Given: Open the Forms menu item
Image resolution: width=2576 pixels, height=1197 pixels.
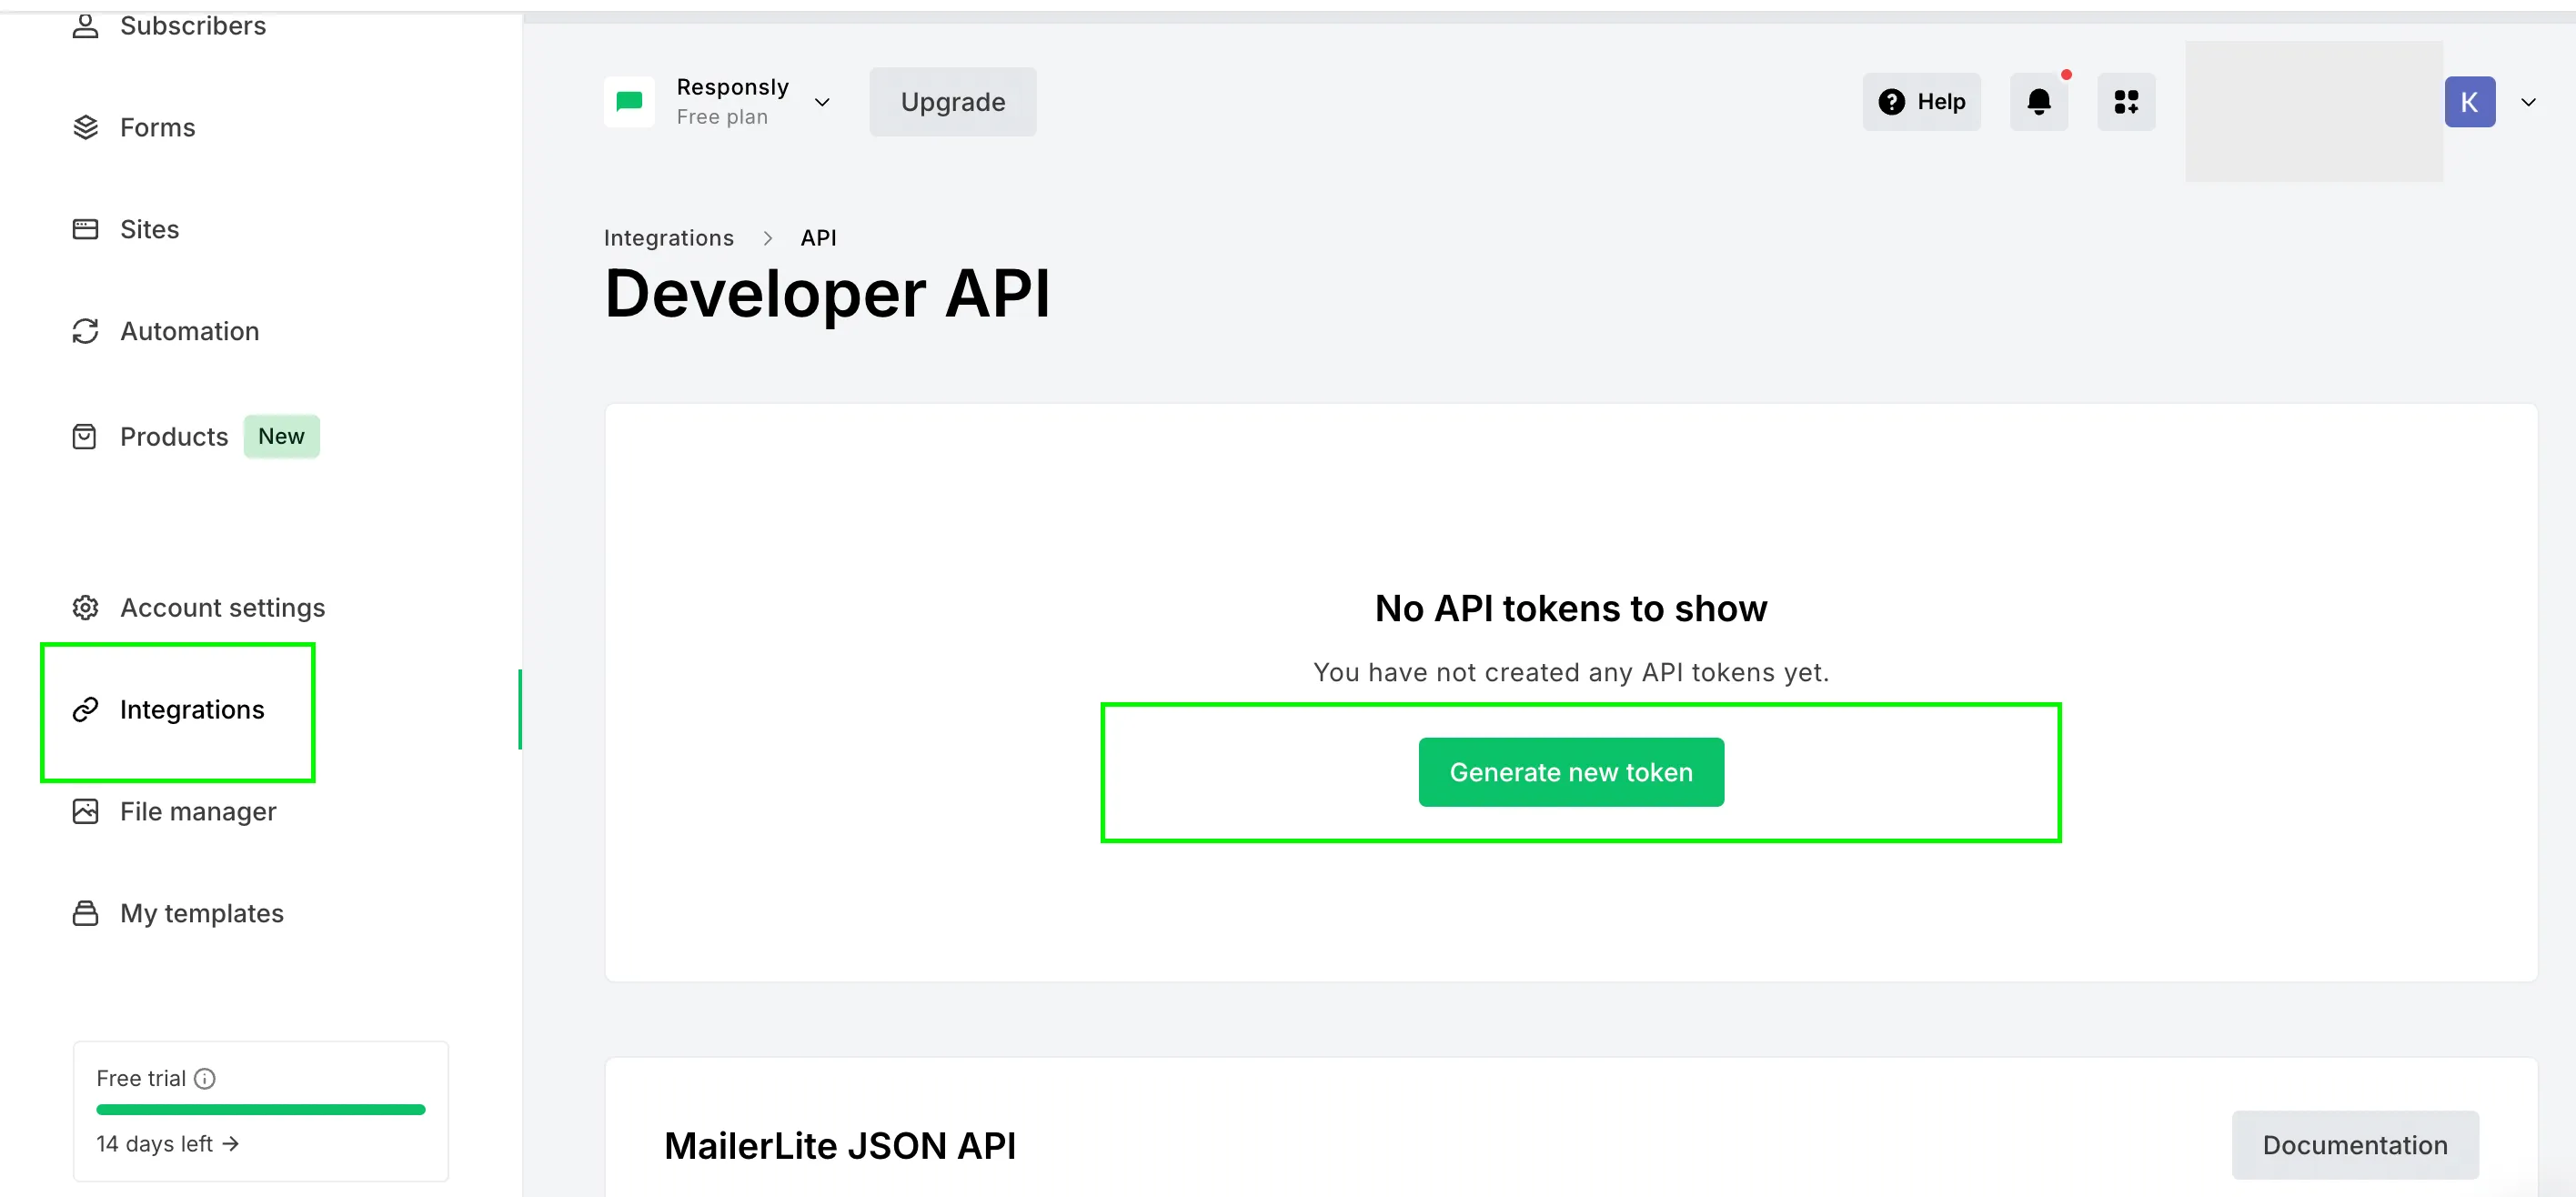Looking at the screenshot, I should pos(157,128).
